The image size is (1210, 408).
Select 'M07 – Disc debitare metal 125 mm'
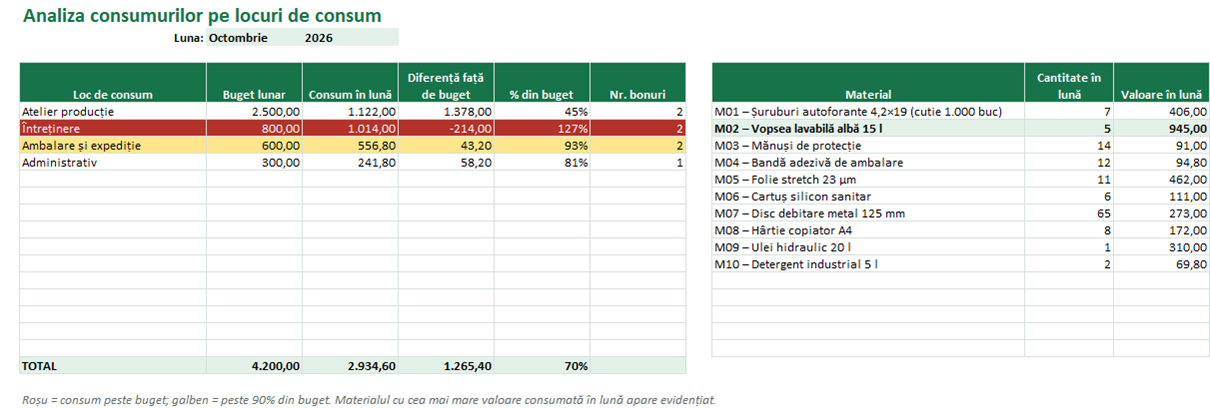868,214
